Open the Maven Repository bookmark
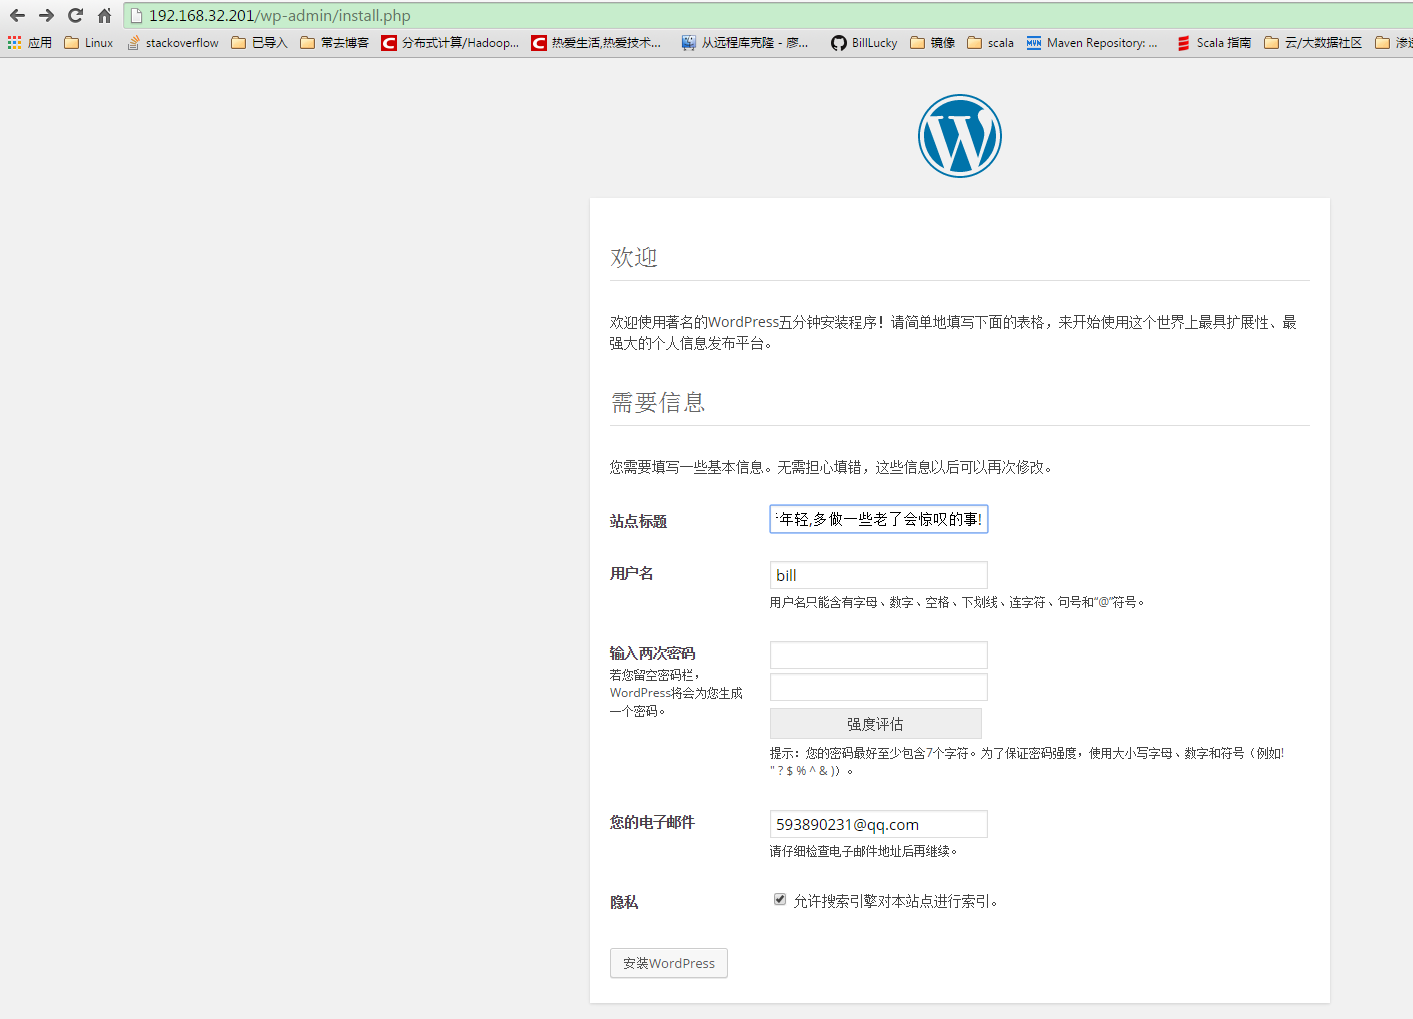The height and width of the screenshot is (1019, 1413). 1092,43
